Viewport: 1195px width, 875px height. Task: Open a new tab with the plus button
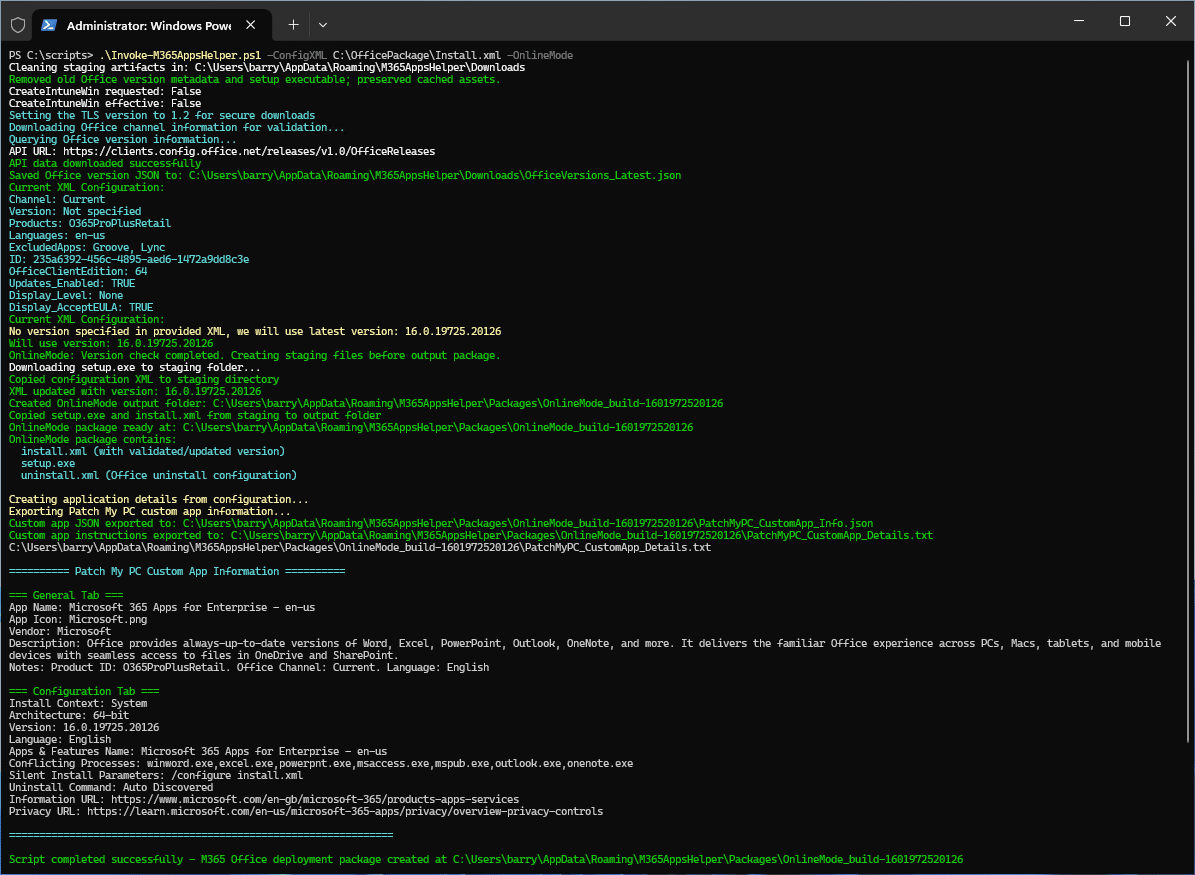293,24
